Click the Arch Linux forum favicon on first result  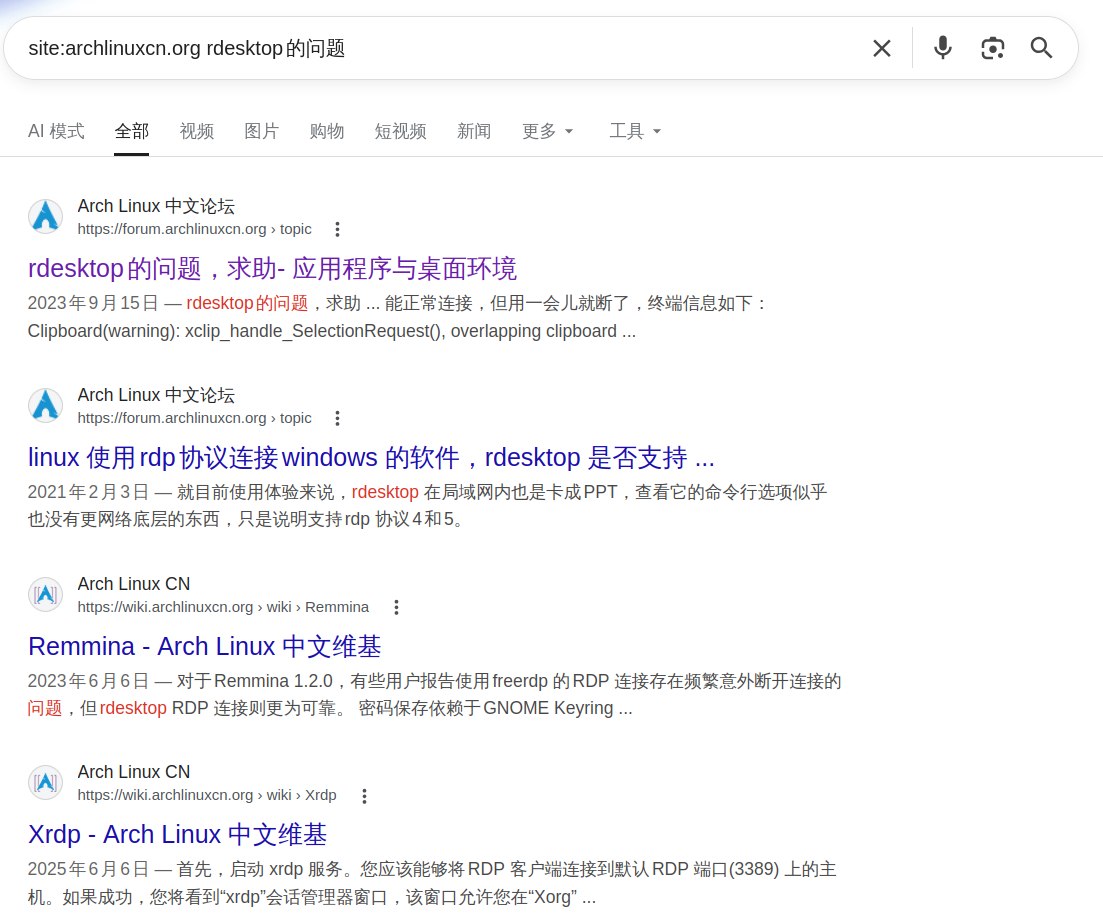(x=45, y=216)
